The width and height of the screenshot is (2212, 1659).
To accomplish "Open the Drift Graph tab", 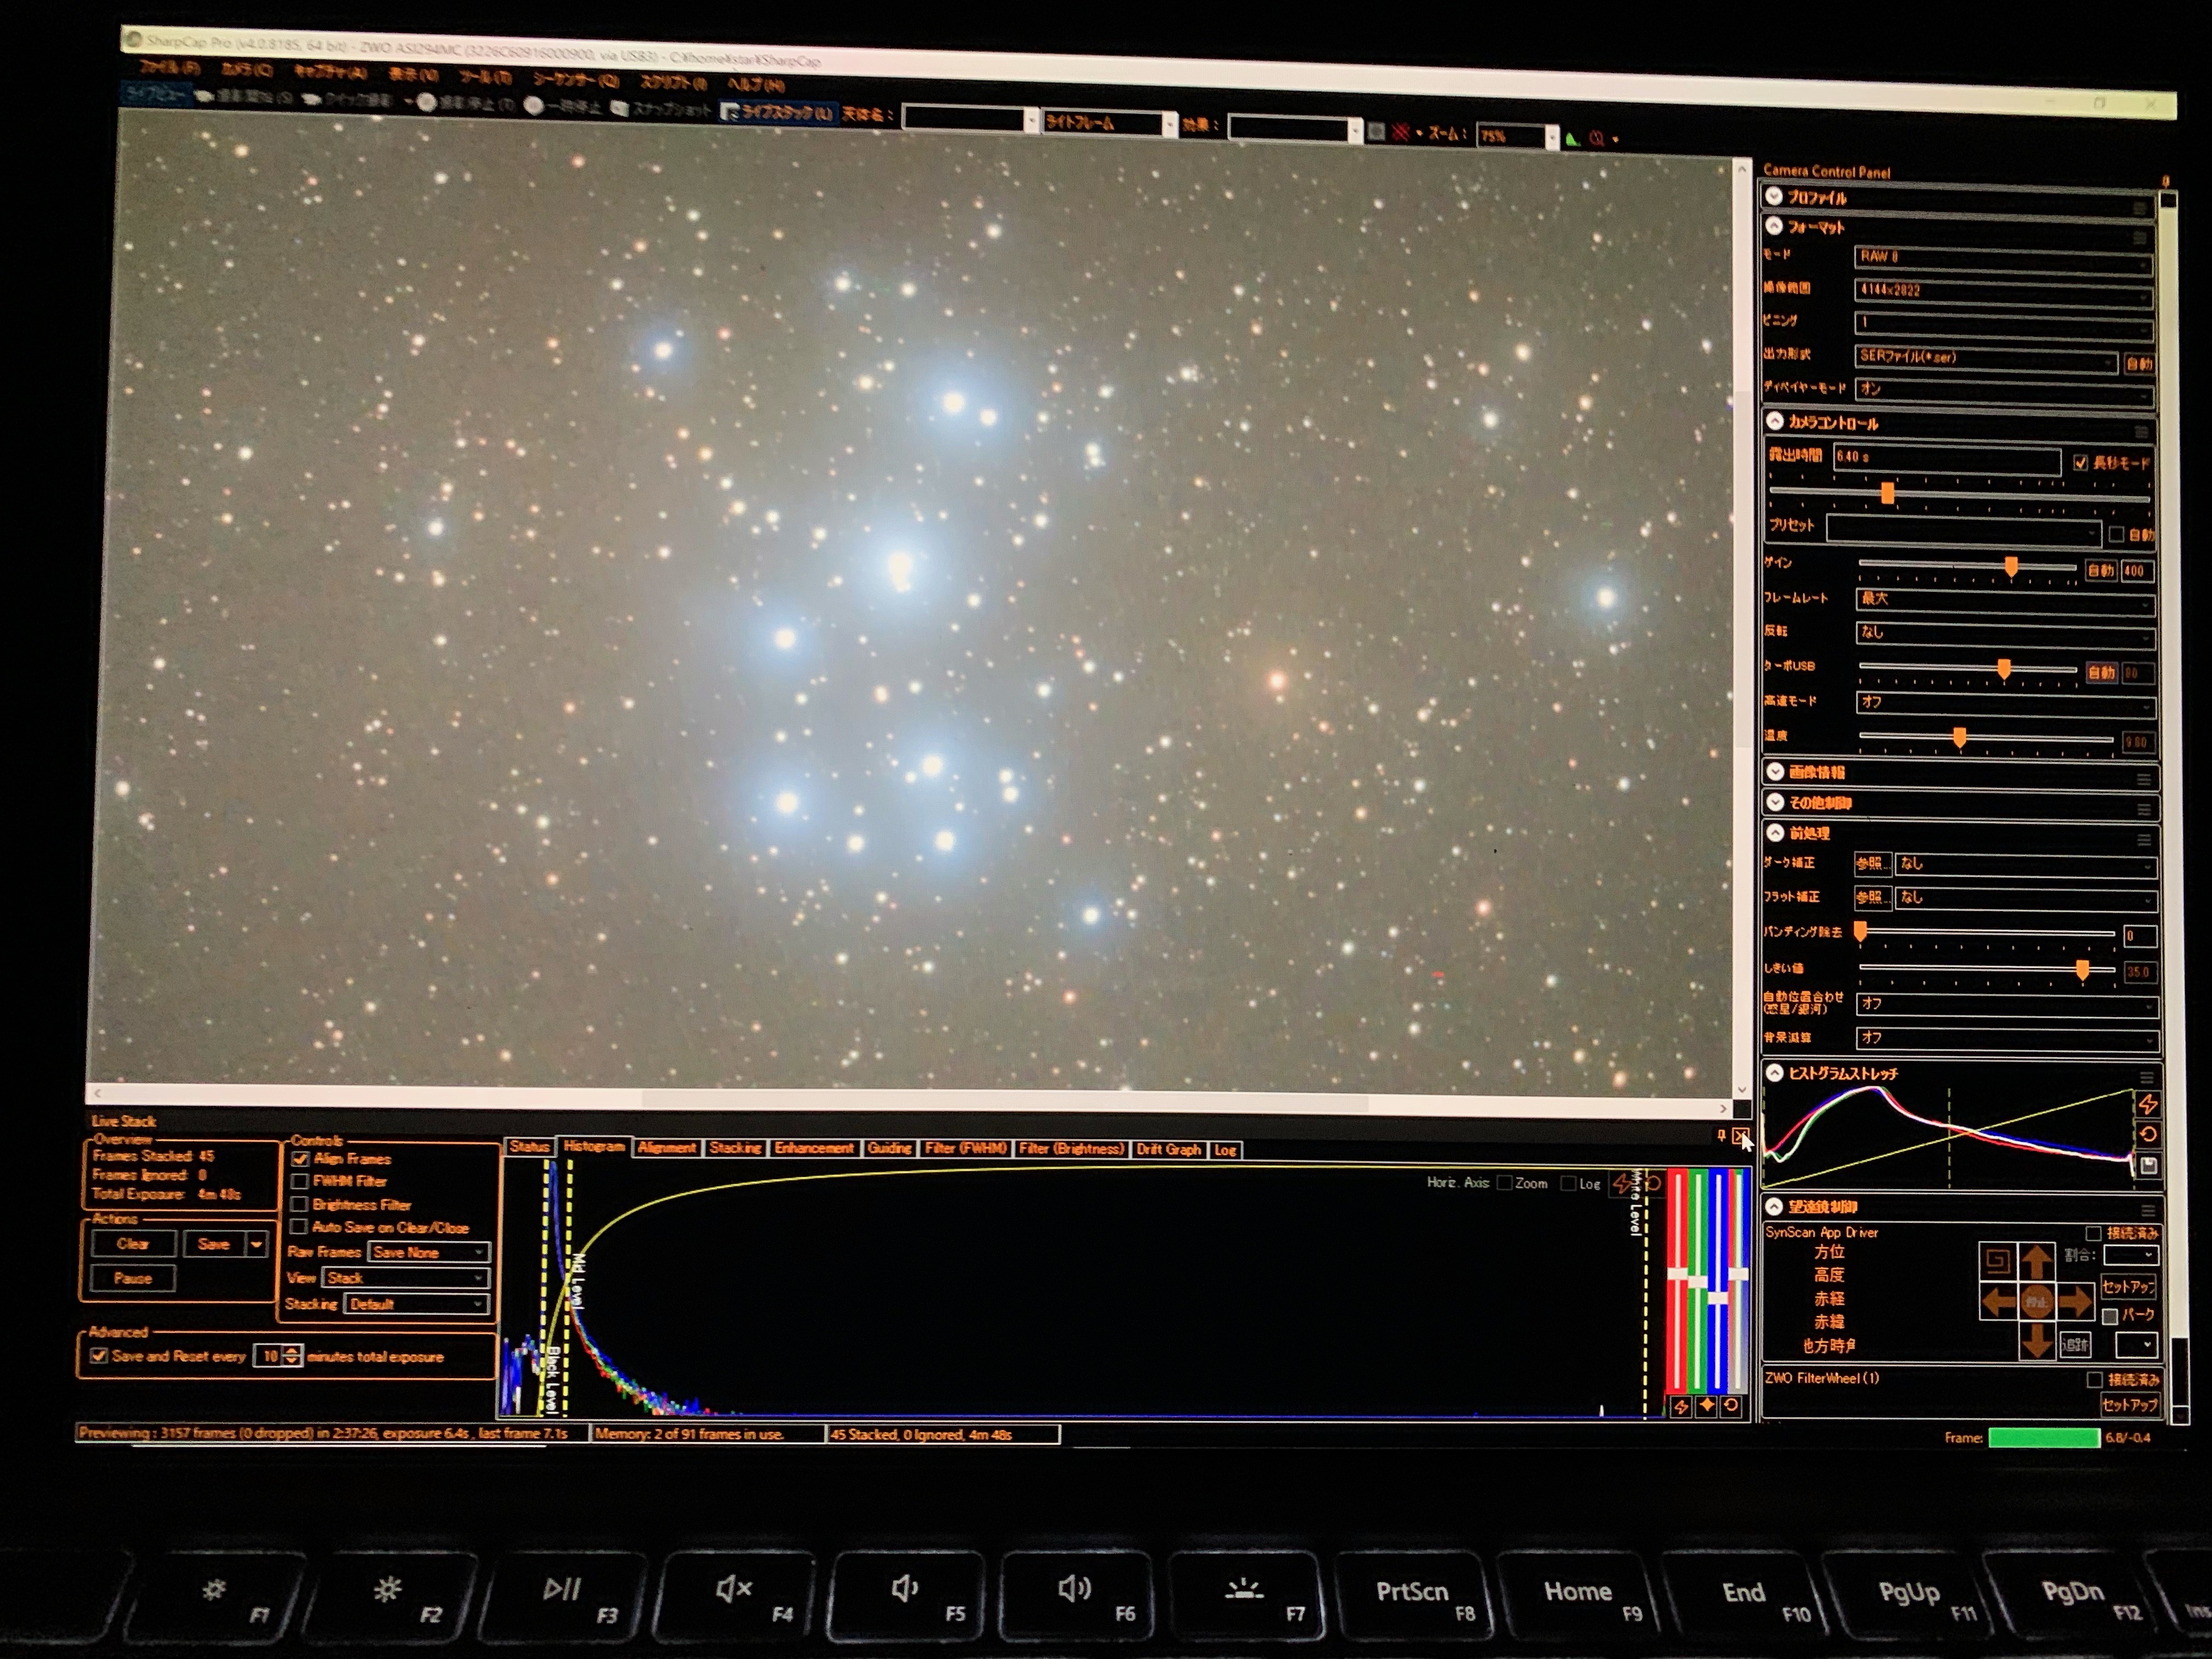I will click(x=1168, y=1149).
